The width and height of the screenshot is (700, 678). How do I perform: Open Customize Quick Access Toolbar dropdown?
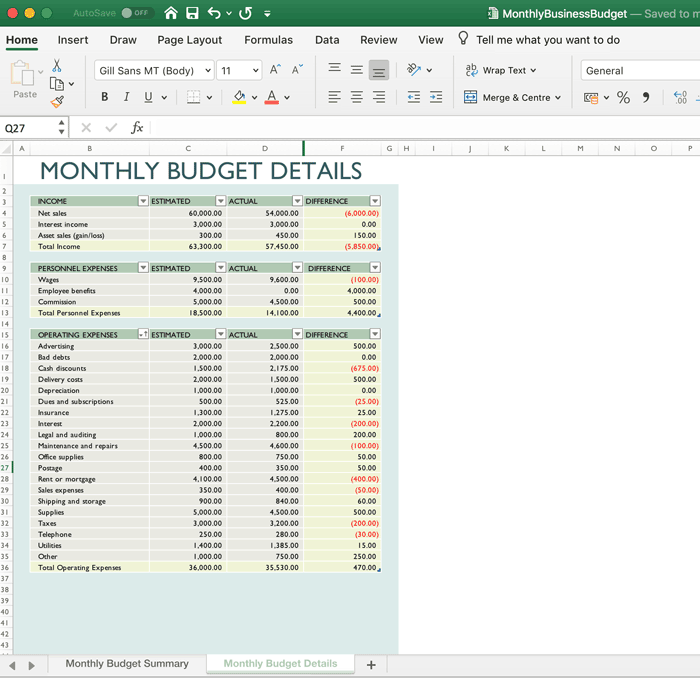coord(267,14)
